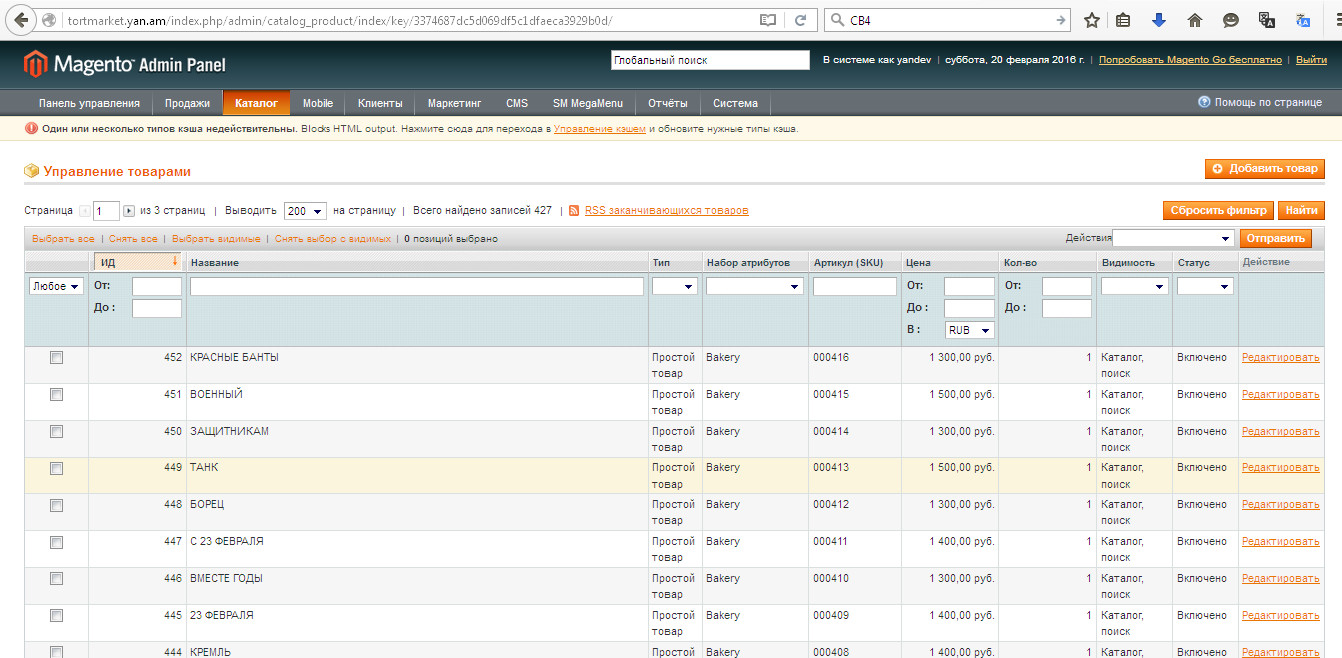The width and height of the screenshot is (1342, 658).
Task: Click the Глобальный поиск field
Action: coord(710,60)
